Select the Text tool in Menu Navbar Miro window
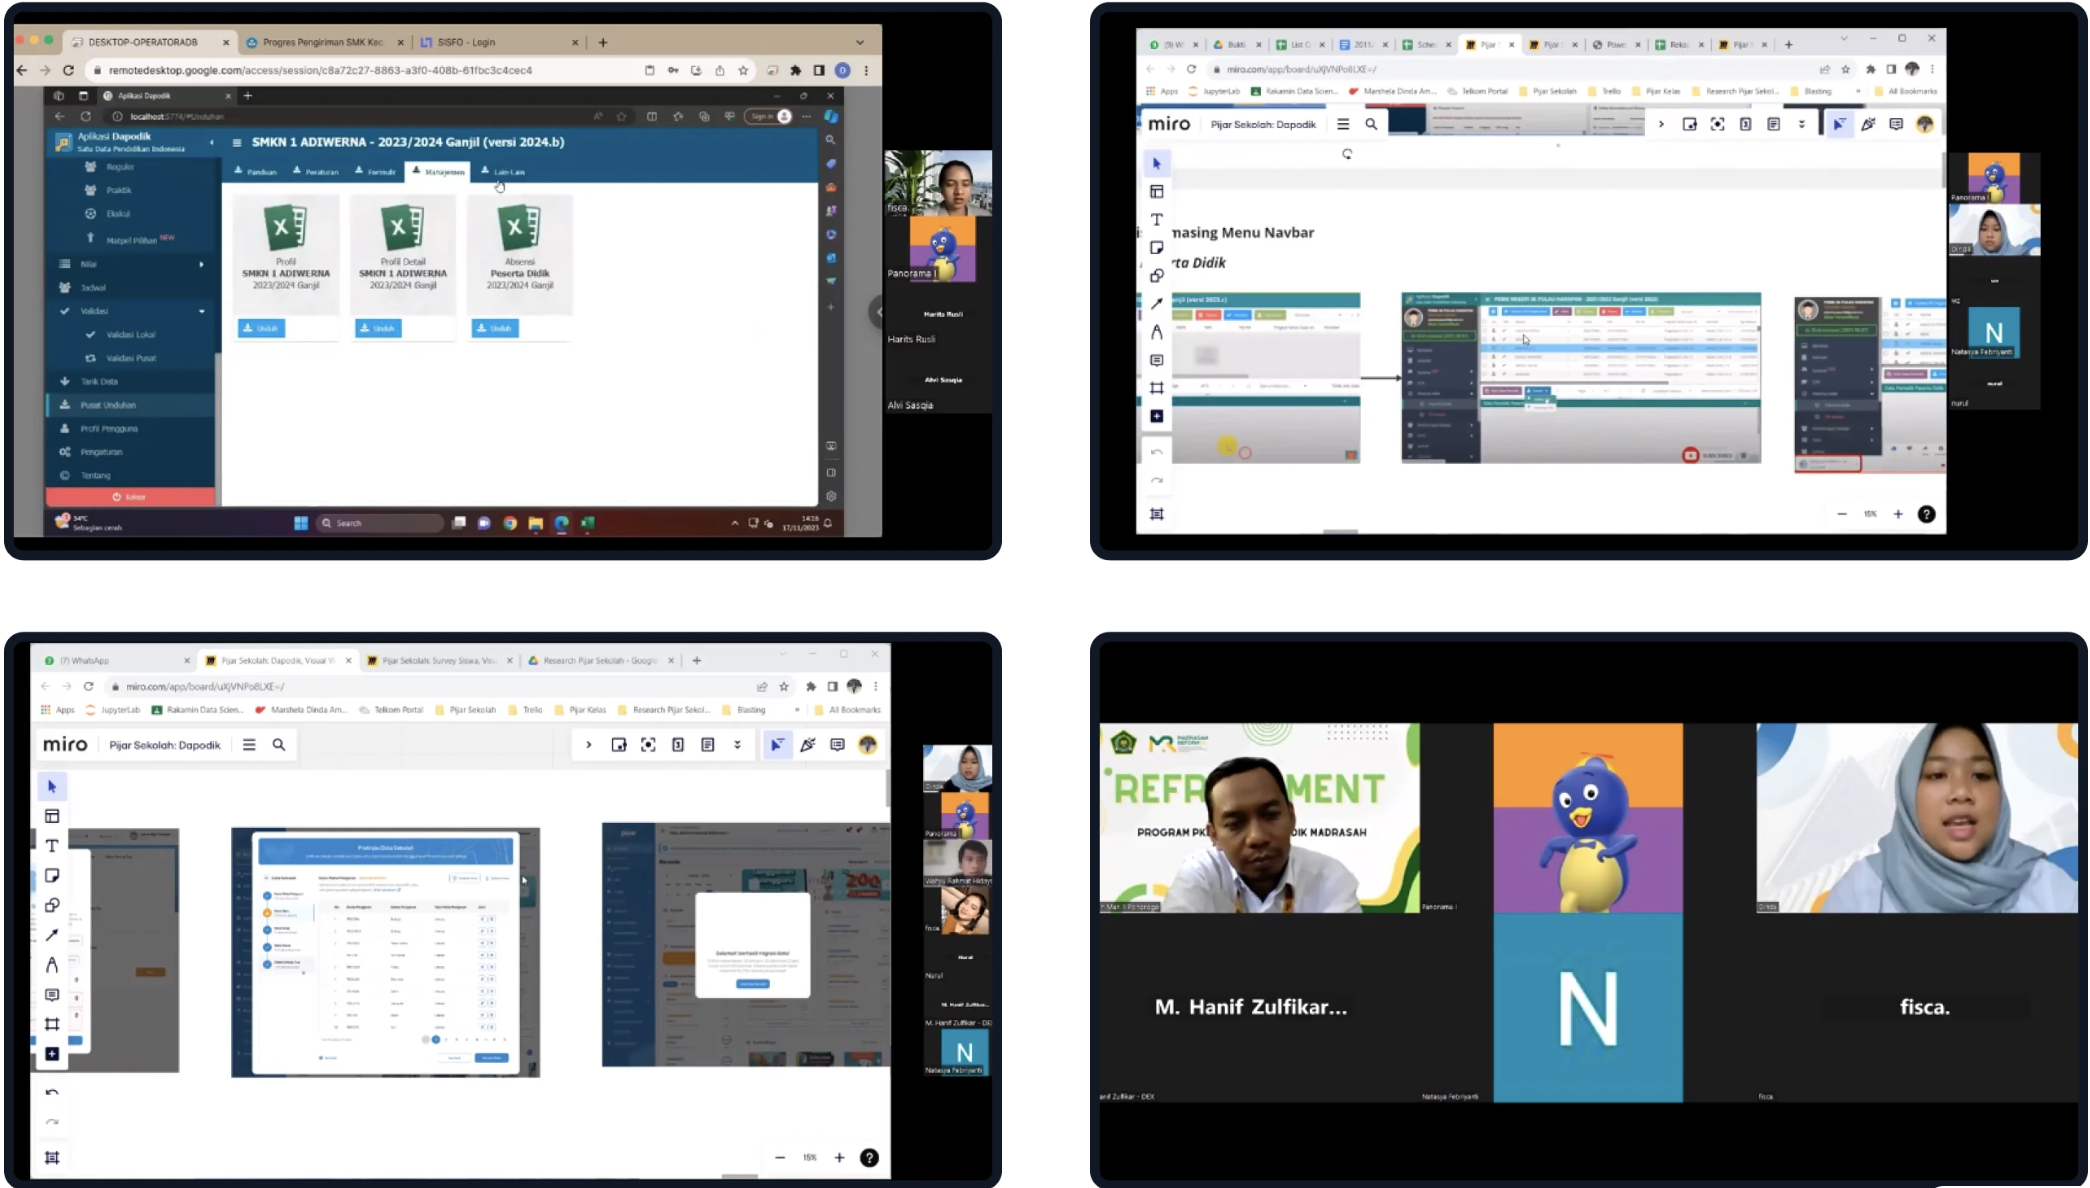 coord(1157,219)
